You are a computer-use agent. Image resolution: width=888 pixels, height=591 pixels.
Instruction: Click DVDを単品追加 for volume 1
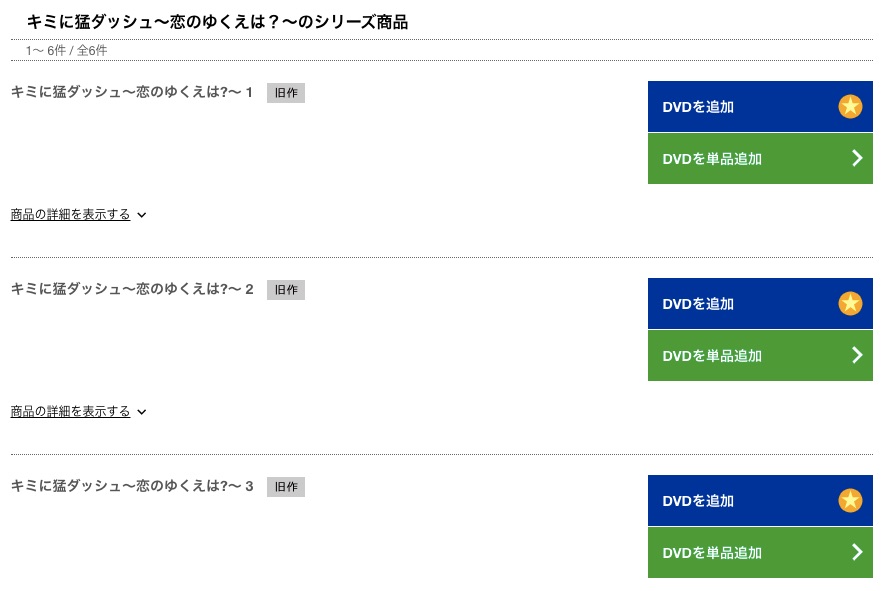pyautogui.click(x=760, y=159)
